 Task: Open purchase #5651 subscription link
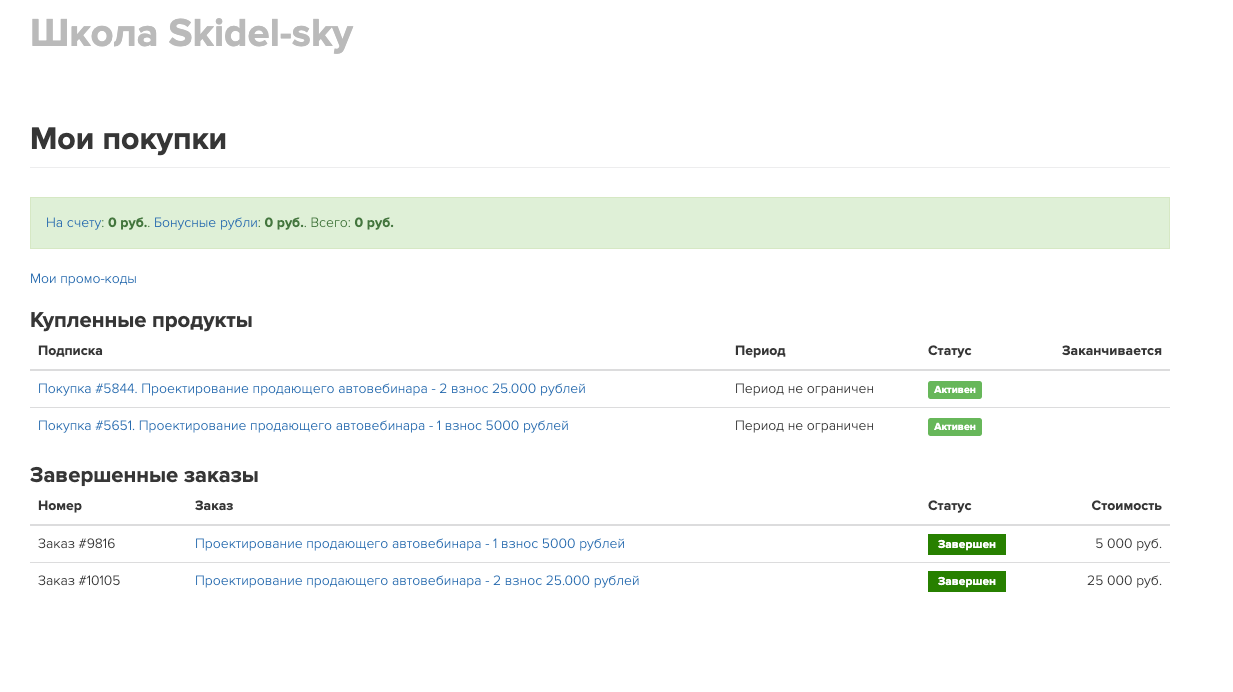click(303, 425)
